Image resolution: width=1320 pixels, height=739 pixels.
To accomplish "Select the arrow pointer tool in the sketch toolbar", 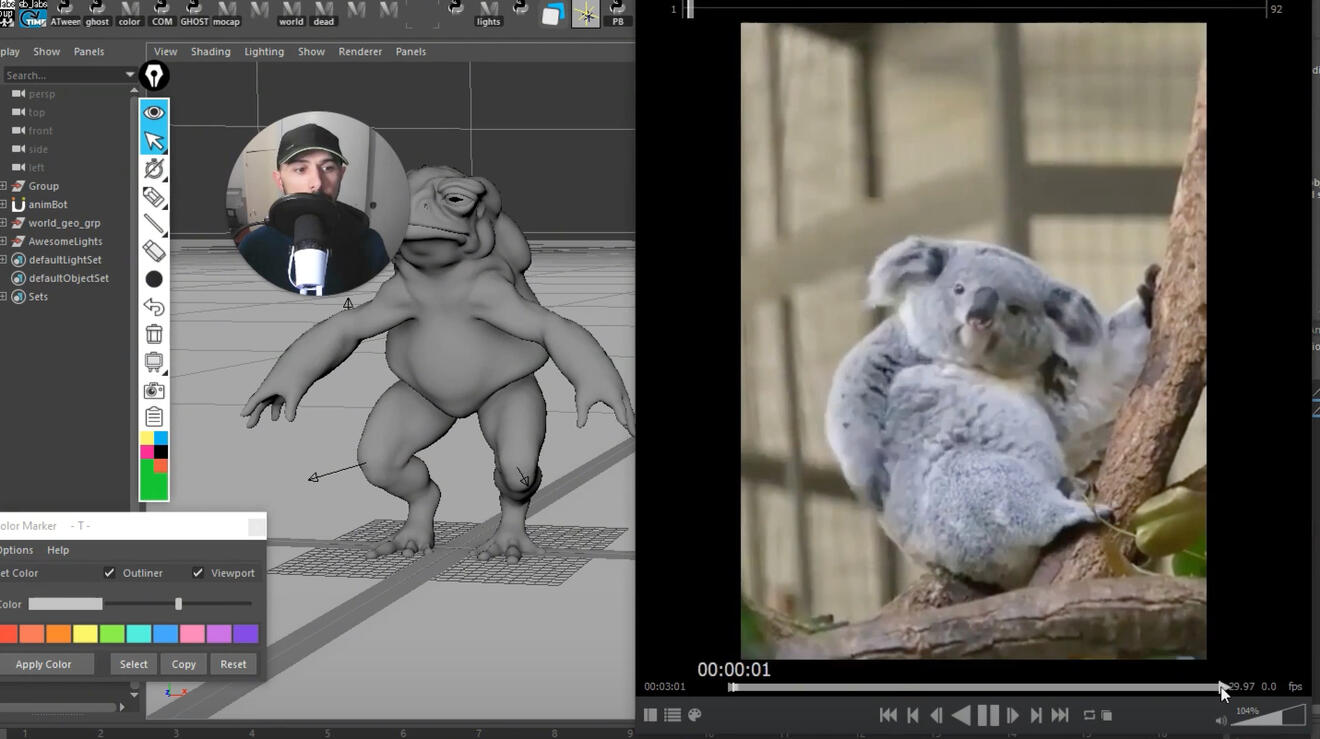I will click(x=154, y=141).
